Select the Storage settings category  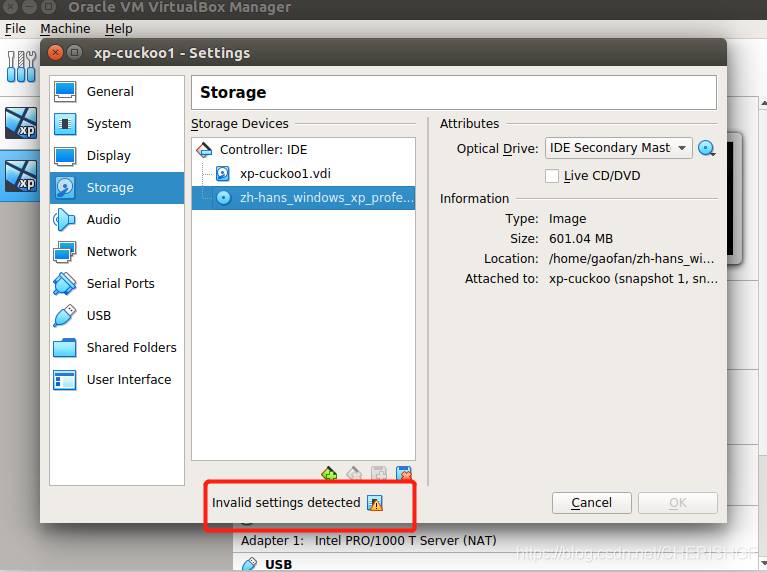[x=117, y=187]
